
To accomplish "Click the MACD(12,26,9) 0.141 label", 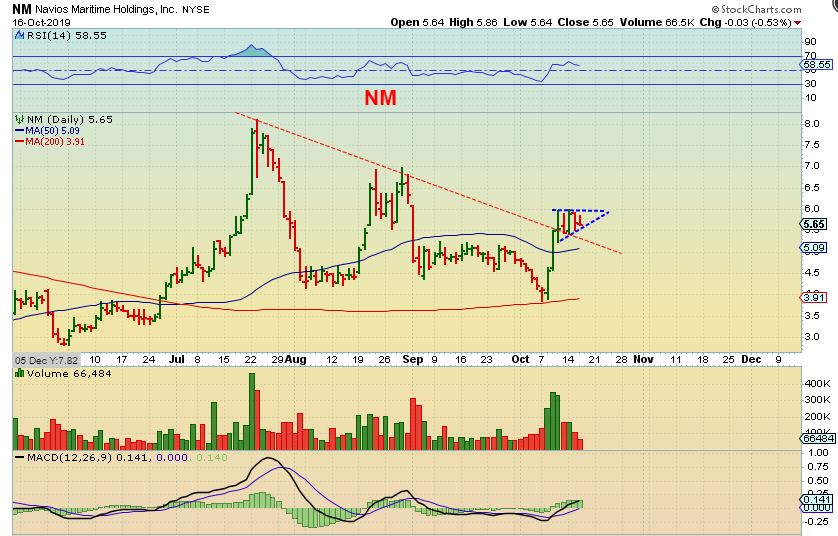I will coord(89,457).
